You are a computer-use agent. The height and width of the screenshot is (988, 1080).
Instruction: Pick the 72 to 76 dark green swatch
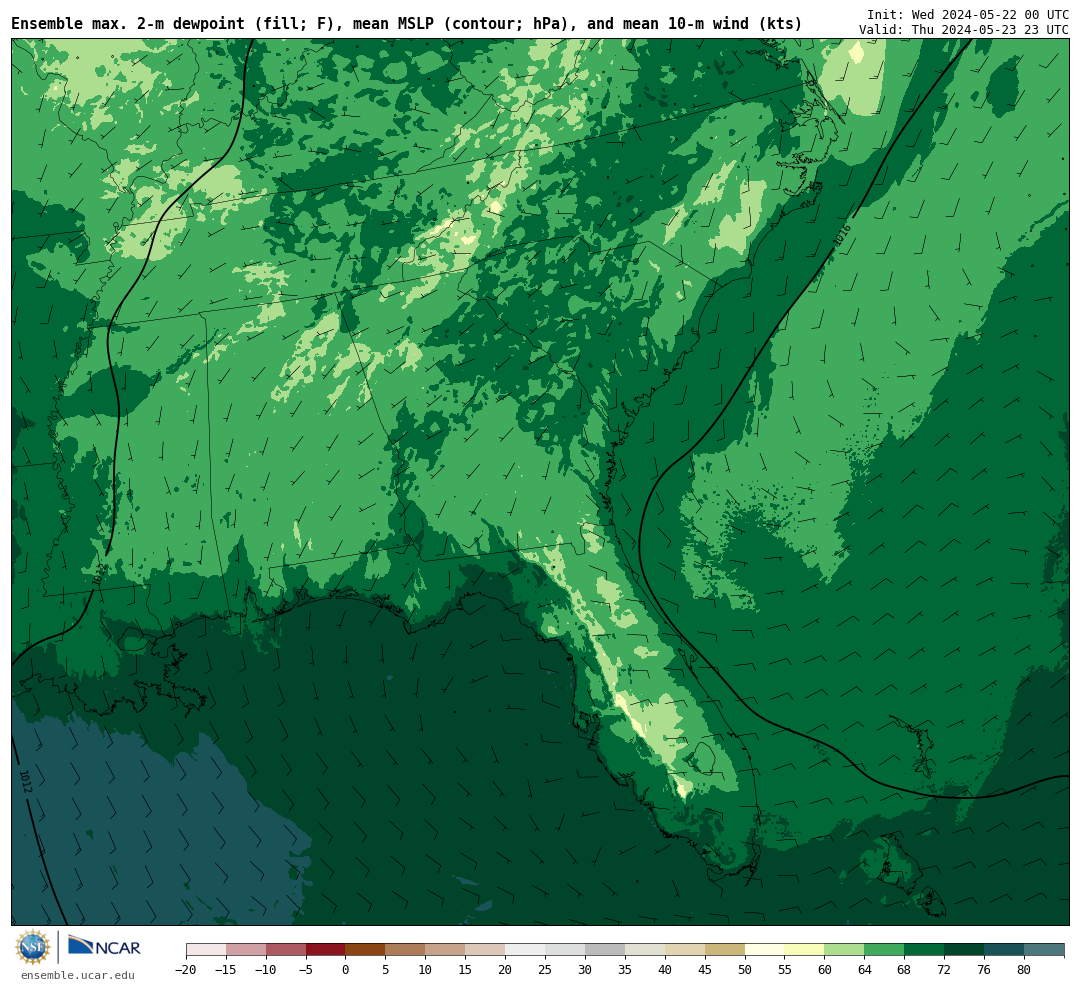point(965,950)
